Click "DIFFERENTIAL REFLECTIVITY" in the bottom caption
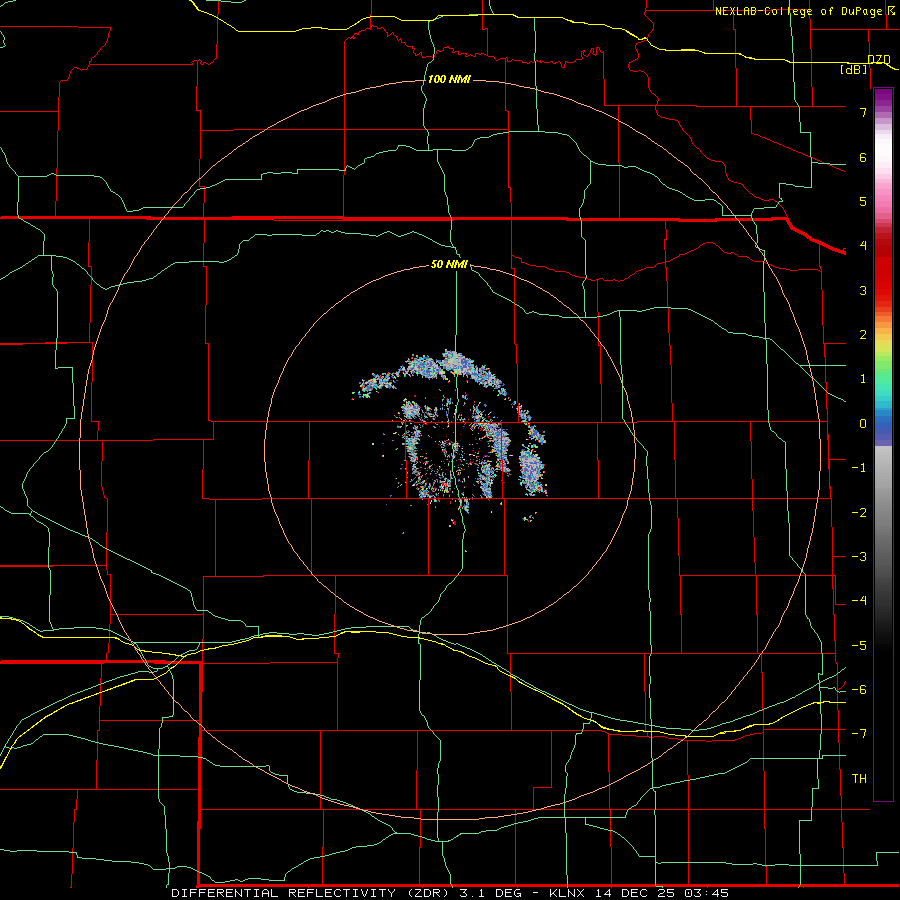Image resolution: width=900 pixels, height=900 pixels. pos(284,893)
